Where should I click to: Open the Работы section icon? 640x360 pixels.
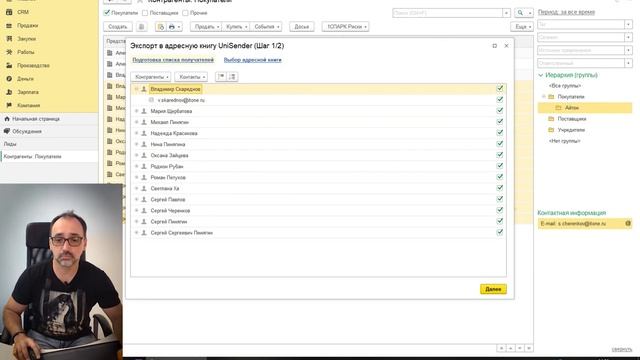coord(9,52)
